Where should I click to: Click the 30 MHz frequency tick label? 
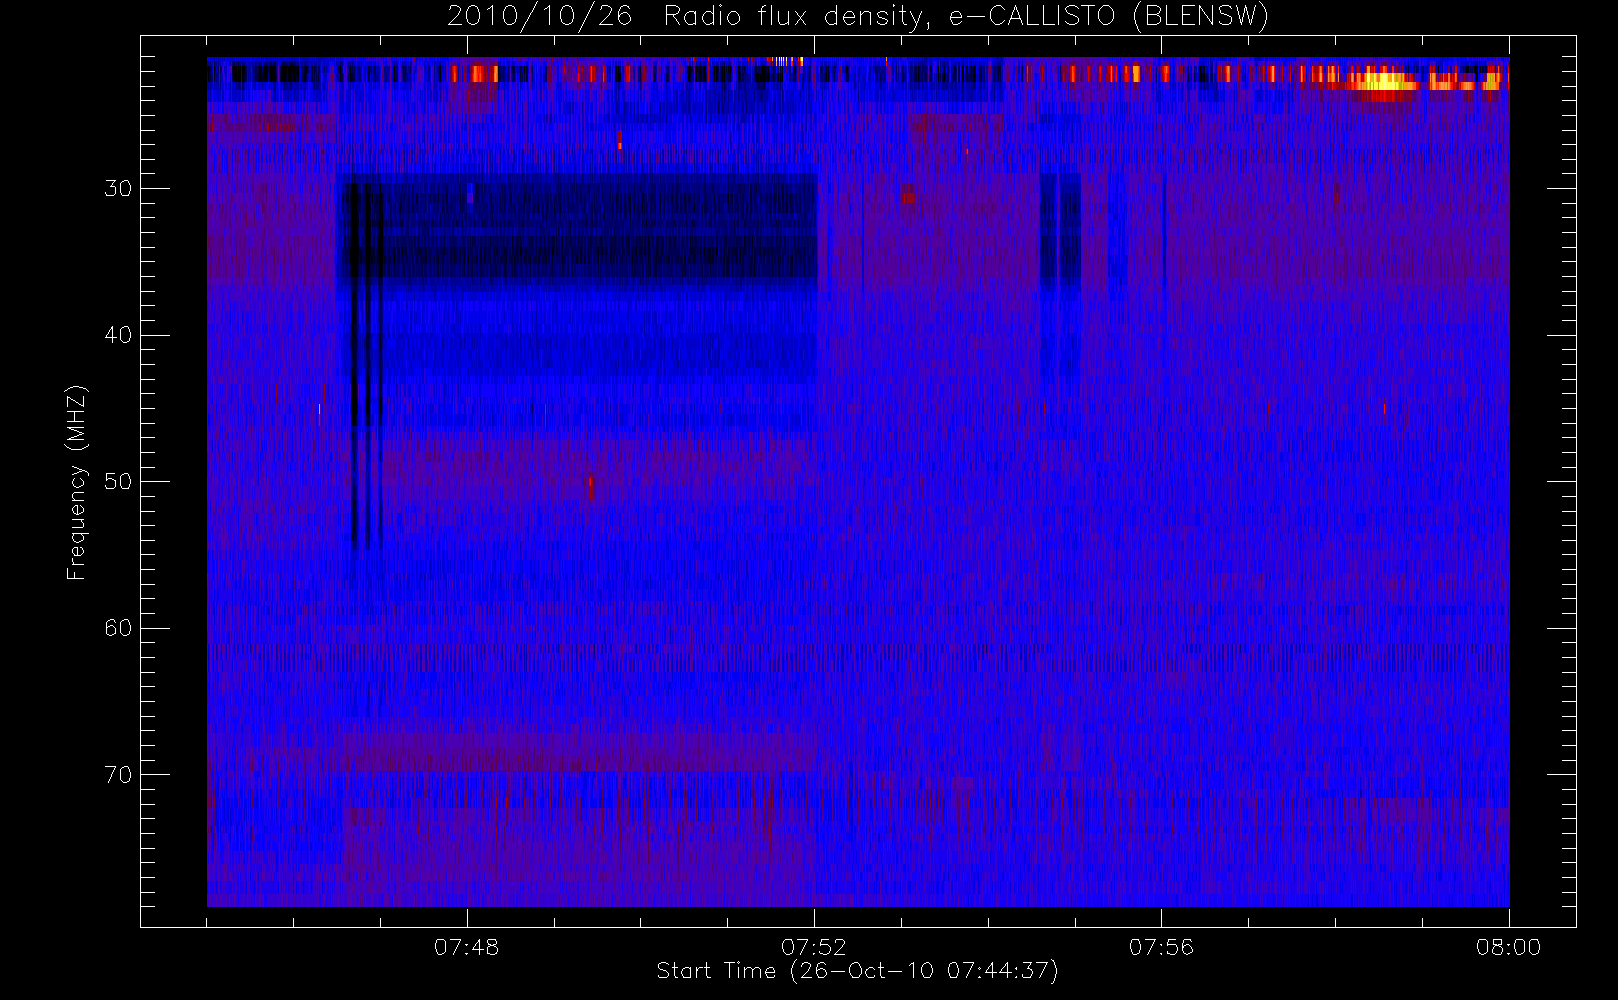coord(118,189)
